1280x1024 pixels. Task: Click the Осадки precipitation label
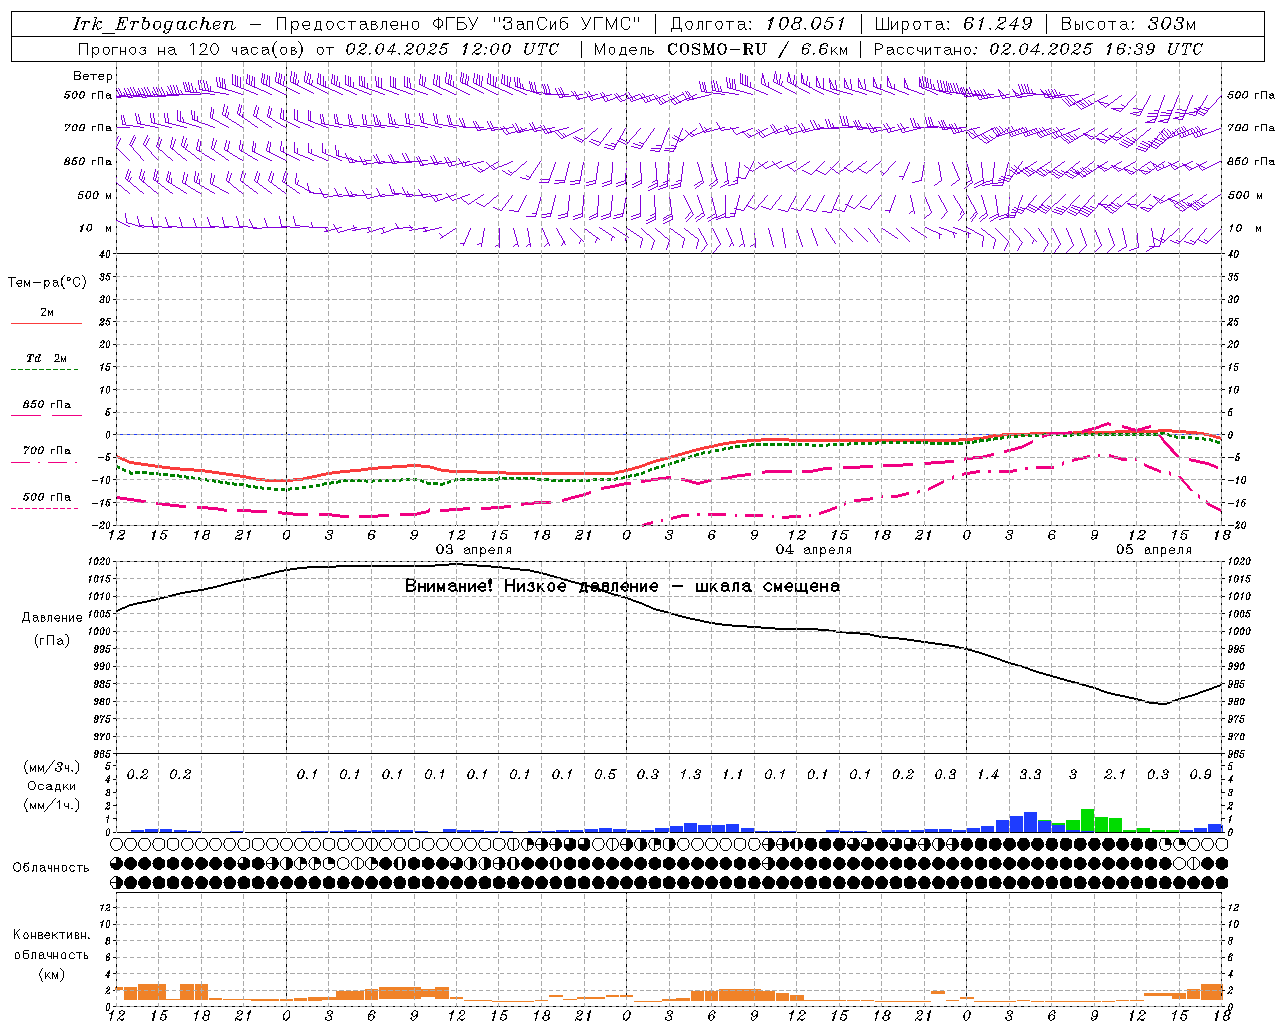point(52,786)
